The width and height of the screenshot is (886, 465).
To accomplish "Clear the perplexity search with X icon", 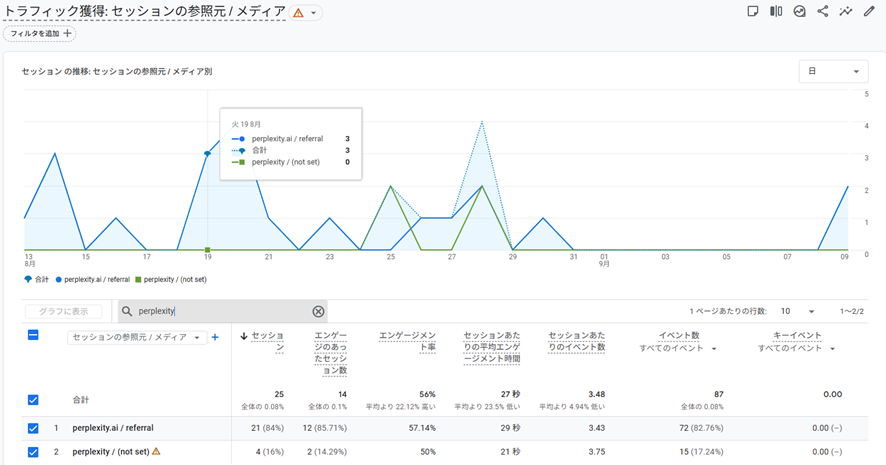I will [318, 311].
